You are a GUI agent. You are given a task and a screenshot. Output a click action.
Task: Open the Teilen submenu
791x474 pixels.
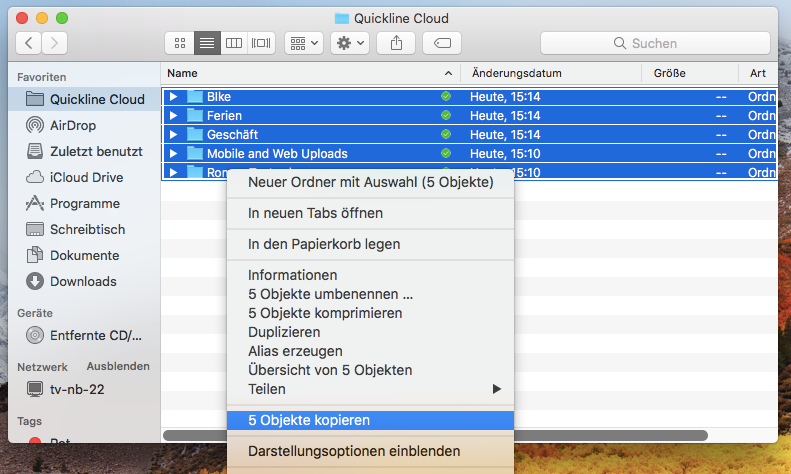point(370,389)
